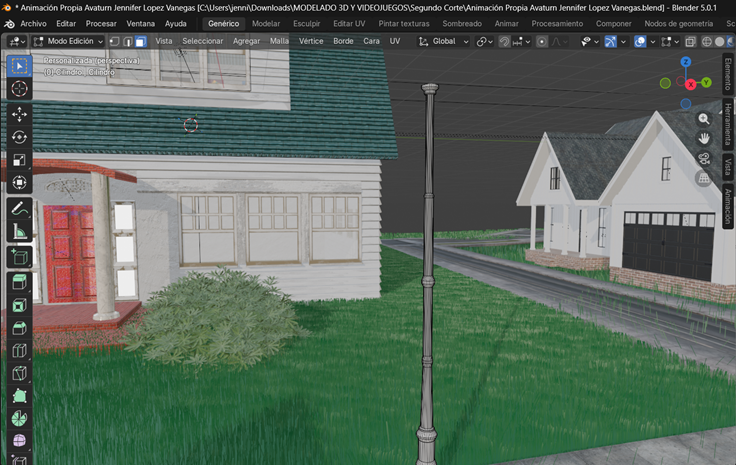Select the Cursor tool in left toolbar
This screenshot has width=736, height=465.
click(19, 89)
